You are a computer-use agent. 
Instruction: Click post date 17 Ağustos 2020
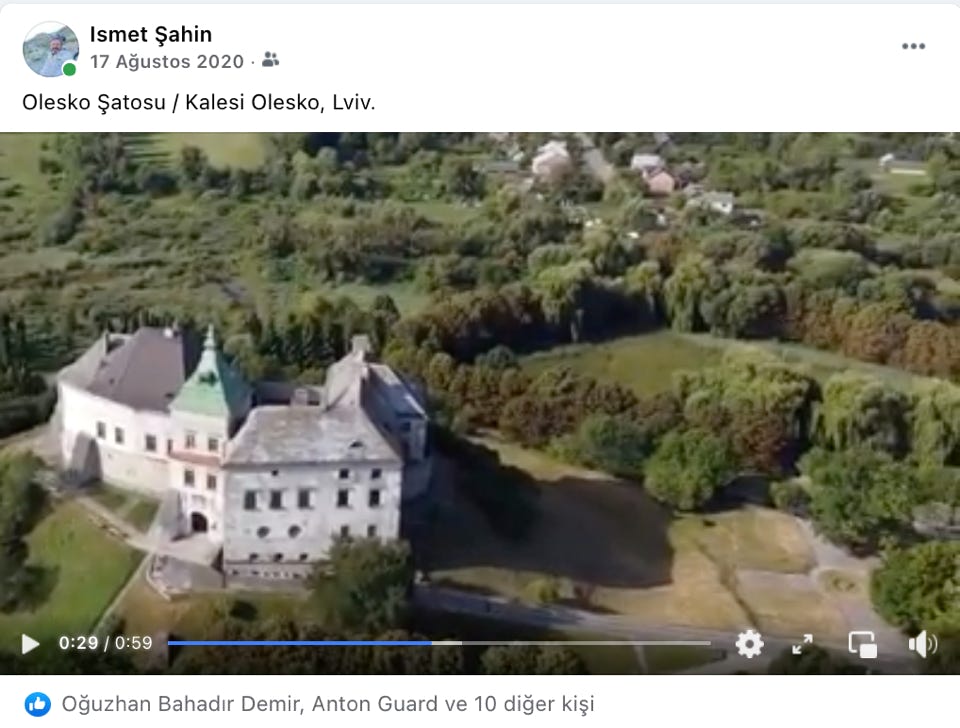pyautogui.click(x=167, y=62)
